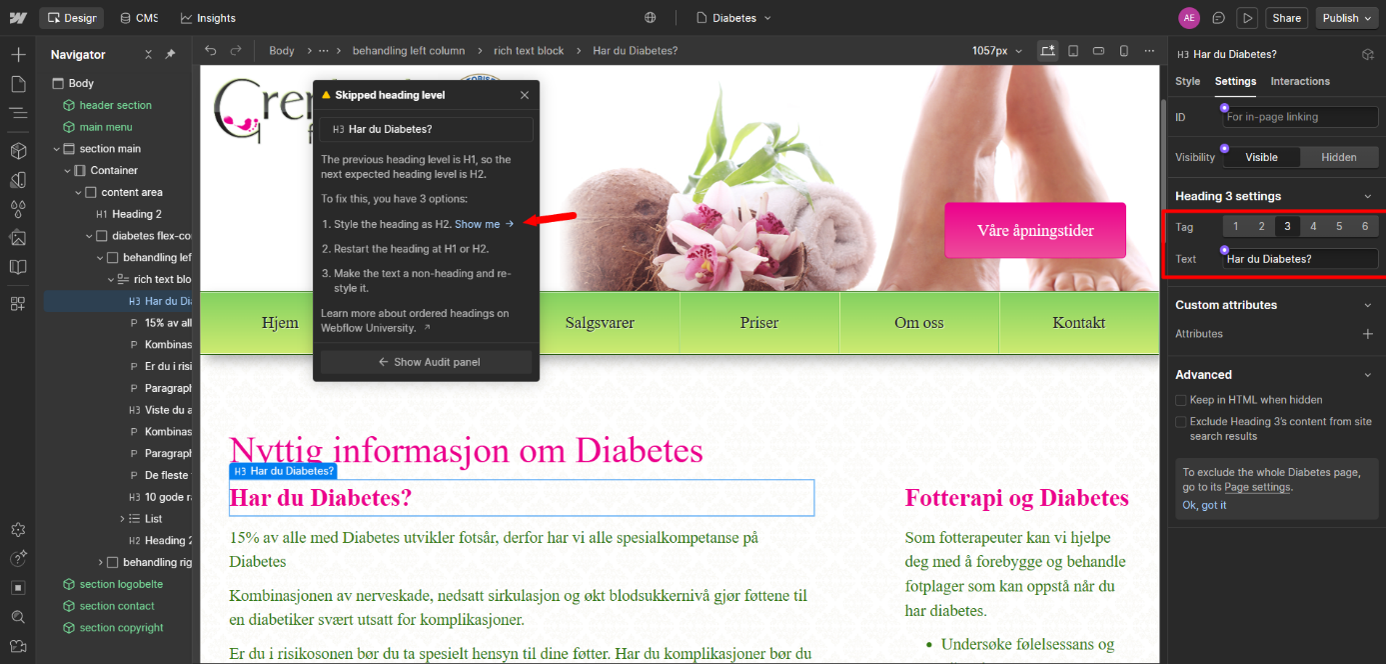
Task: Open the Style selectors panel
Action: click(x=18, y=180)
